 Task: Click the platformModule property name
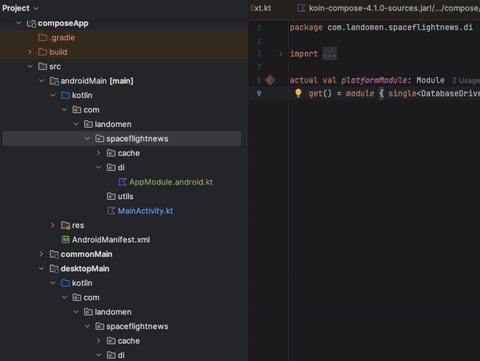(x=374, y=80)
